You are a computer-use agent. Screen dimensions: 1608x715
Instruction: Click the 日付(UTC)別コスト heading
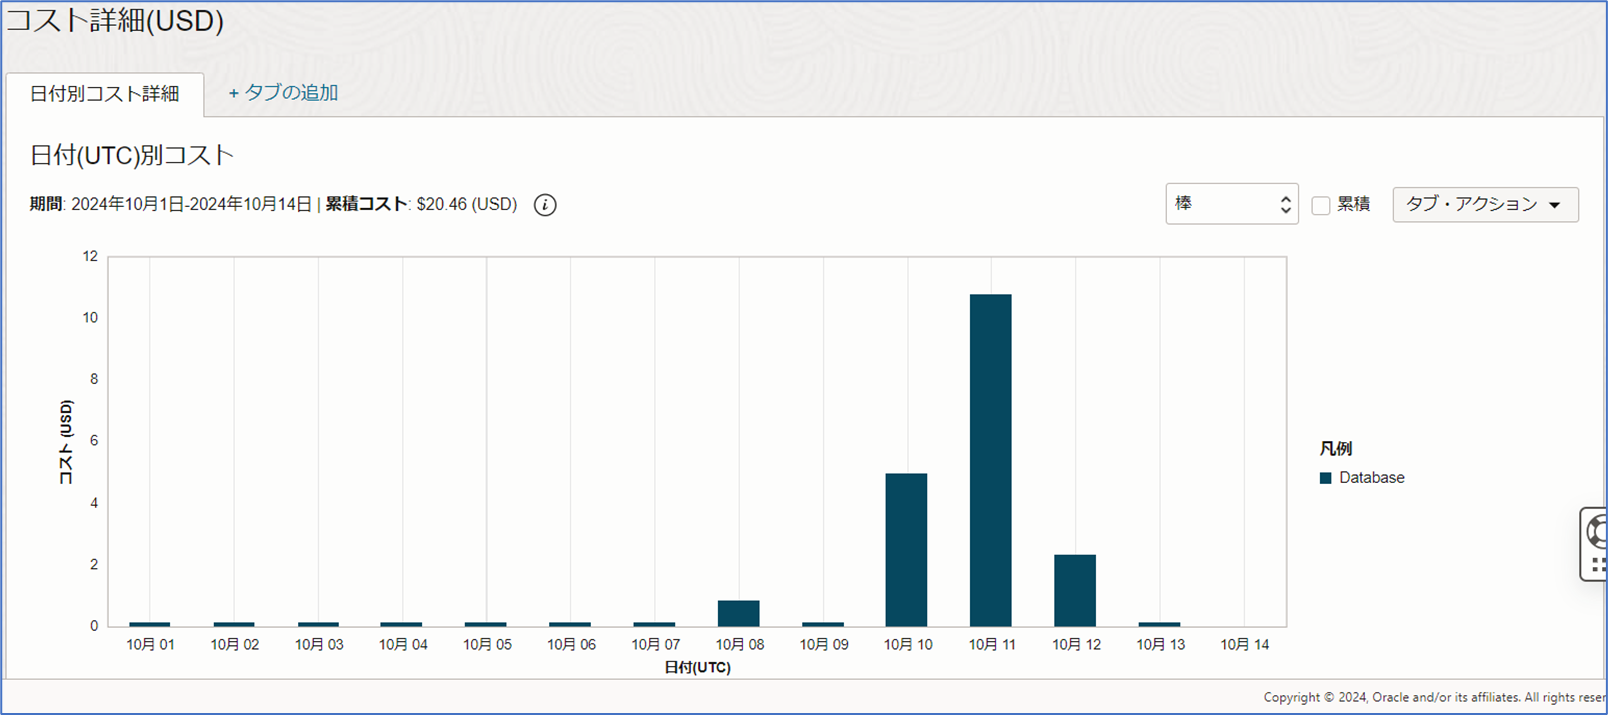[x=132, y=155]
